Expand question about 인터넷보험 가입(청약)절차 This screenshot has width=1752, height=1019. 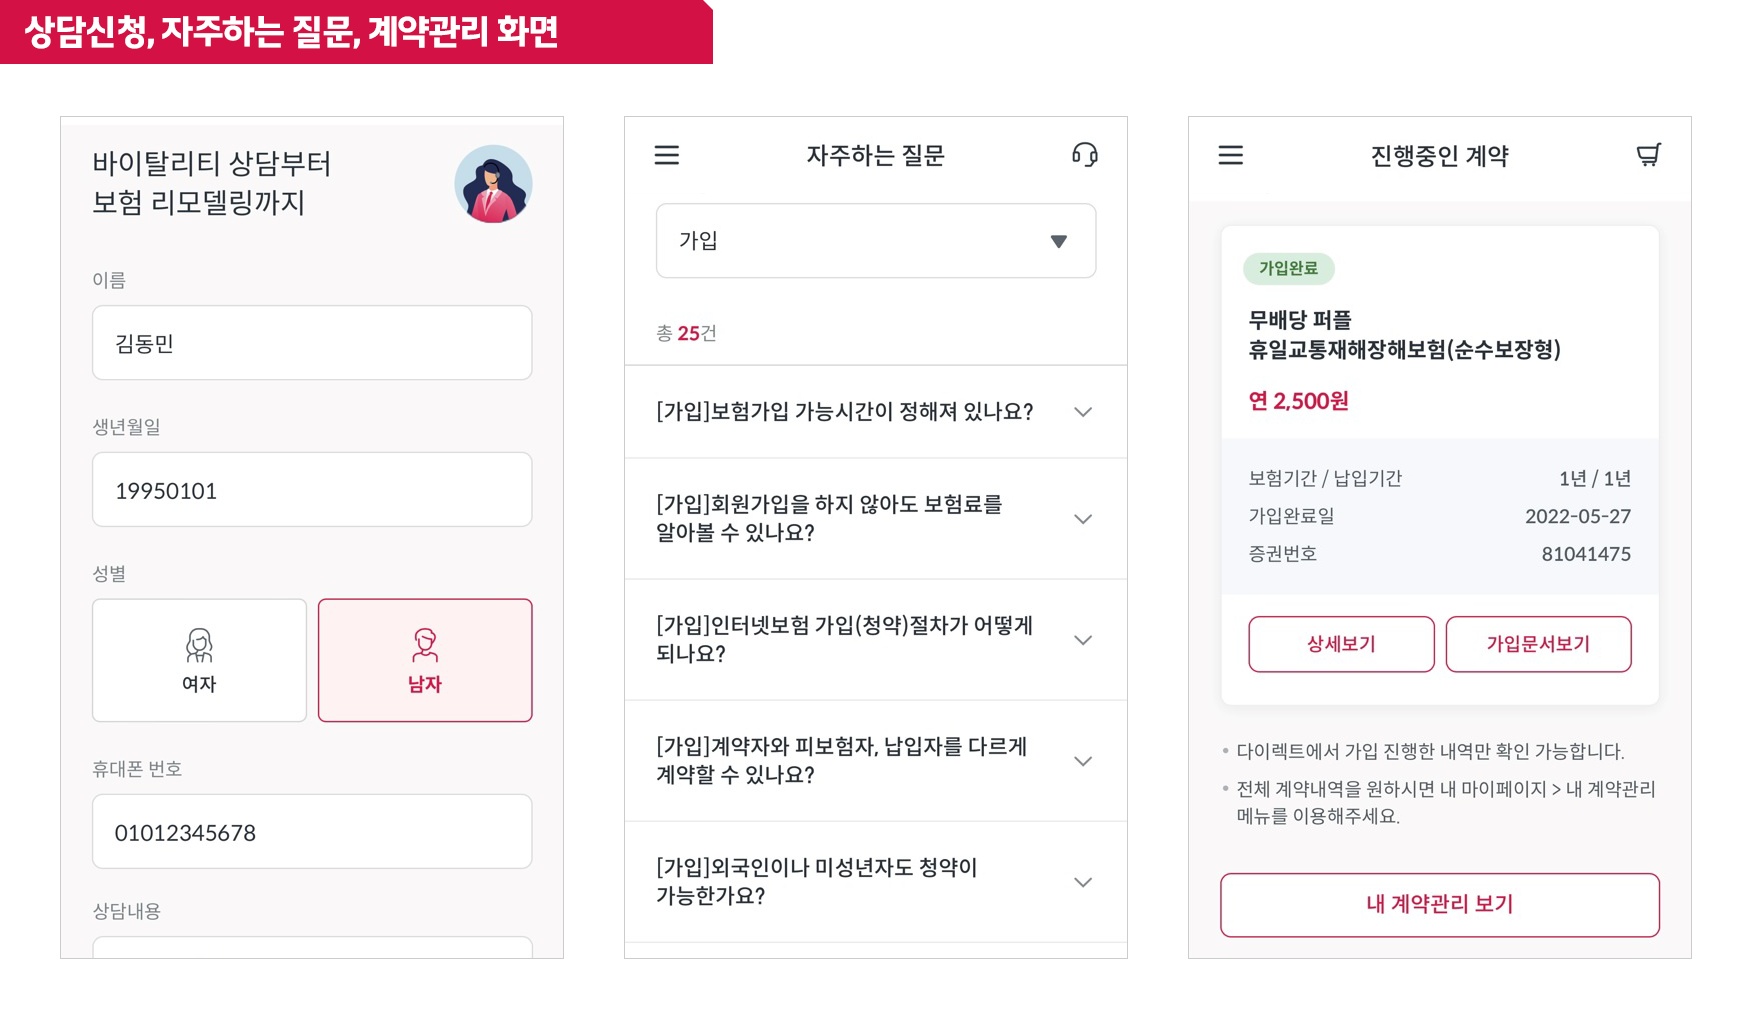(876, 640)
